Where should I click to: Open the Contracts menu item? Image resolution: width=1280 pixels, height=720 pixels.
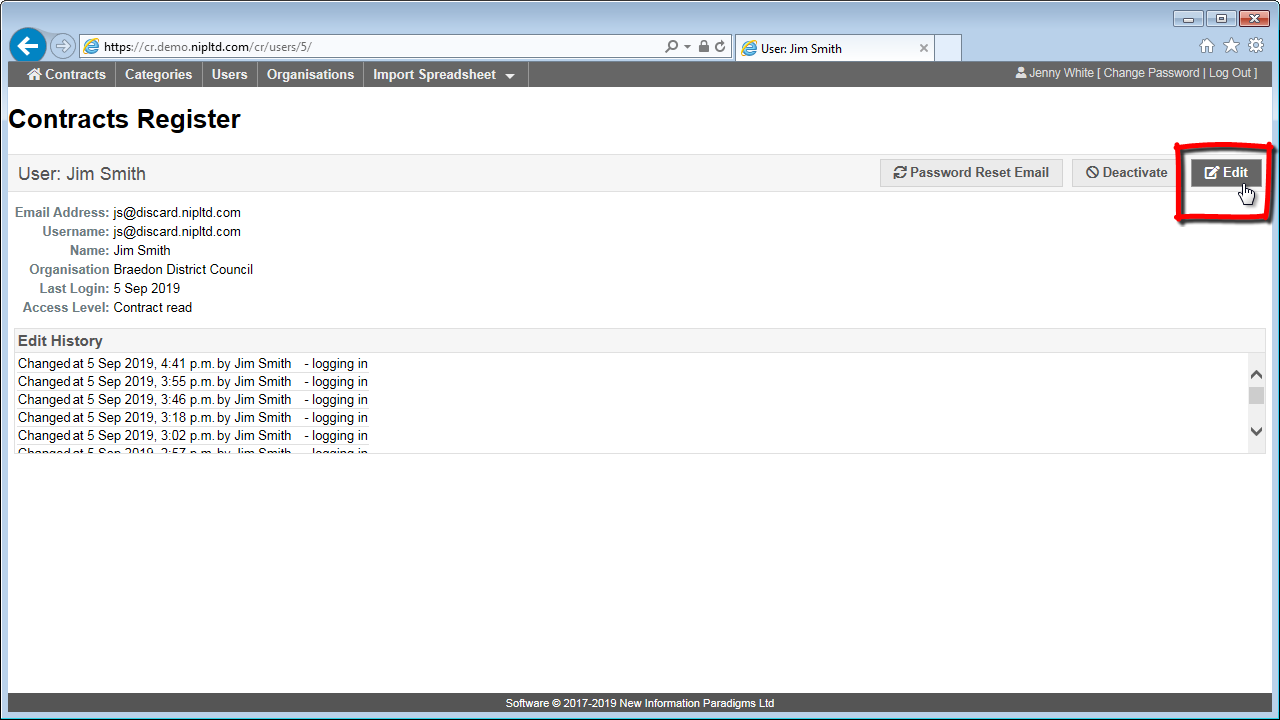point(66,75)
